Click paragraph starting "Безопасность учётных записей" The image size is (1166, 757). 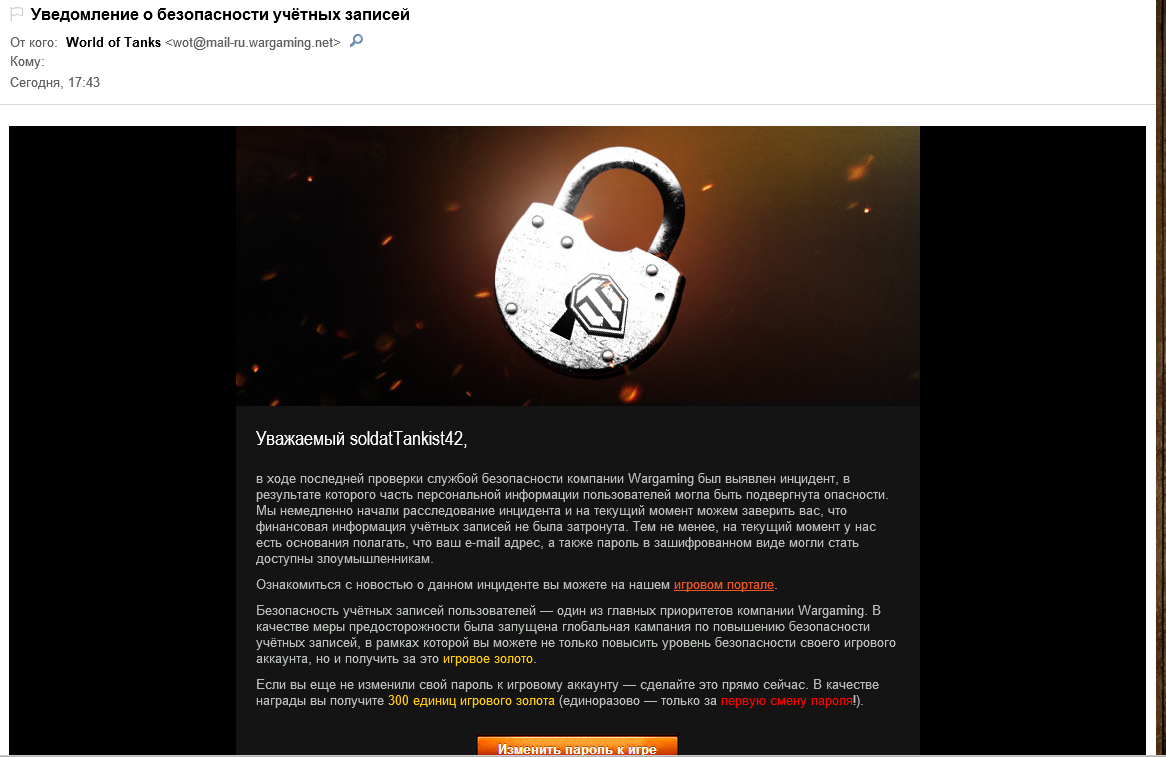click(576, 634)
